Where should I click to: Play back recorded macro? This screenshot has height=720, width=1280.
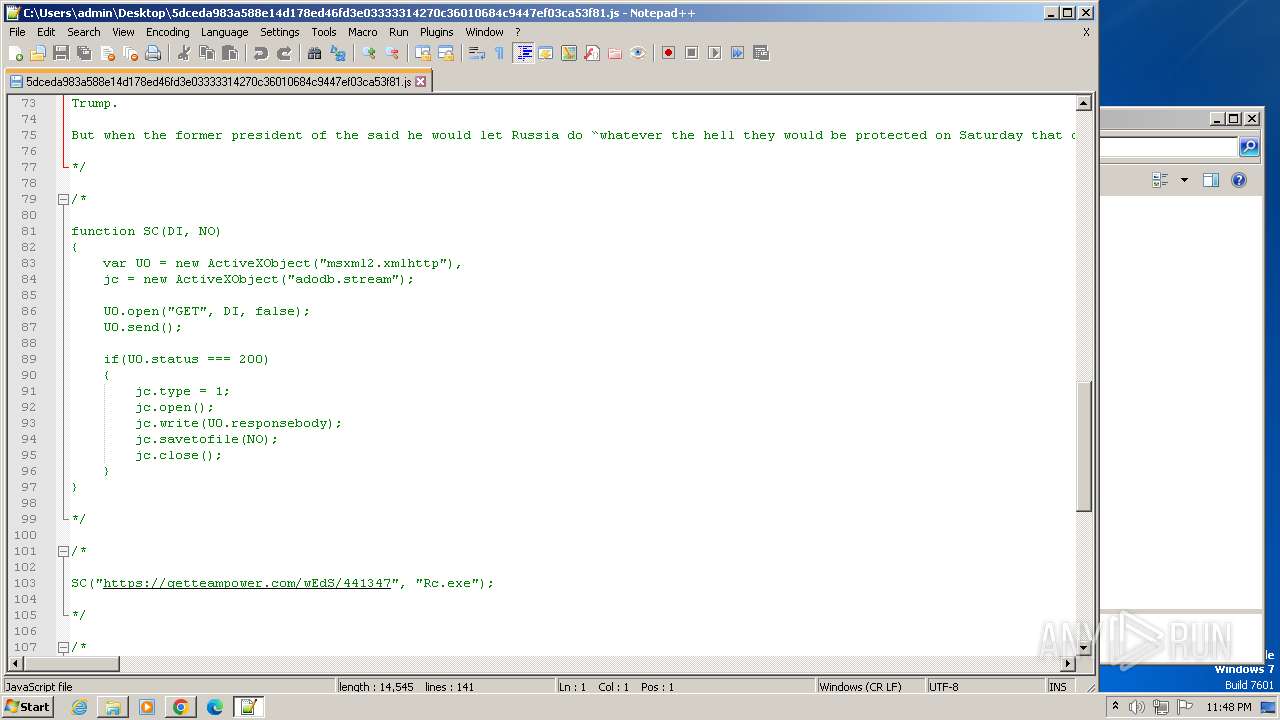714,53
